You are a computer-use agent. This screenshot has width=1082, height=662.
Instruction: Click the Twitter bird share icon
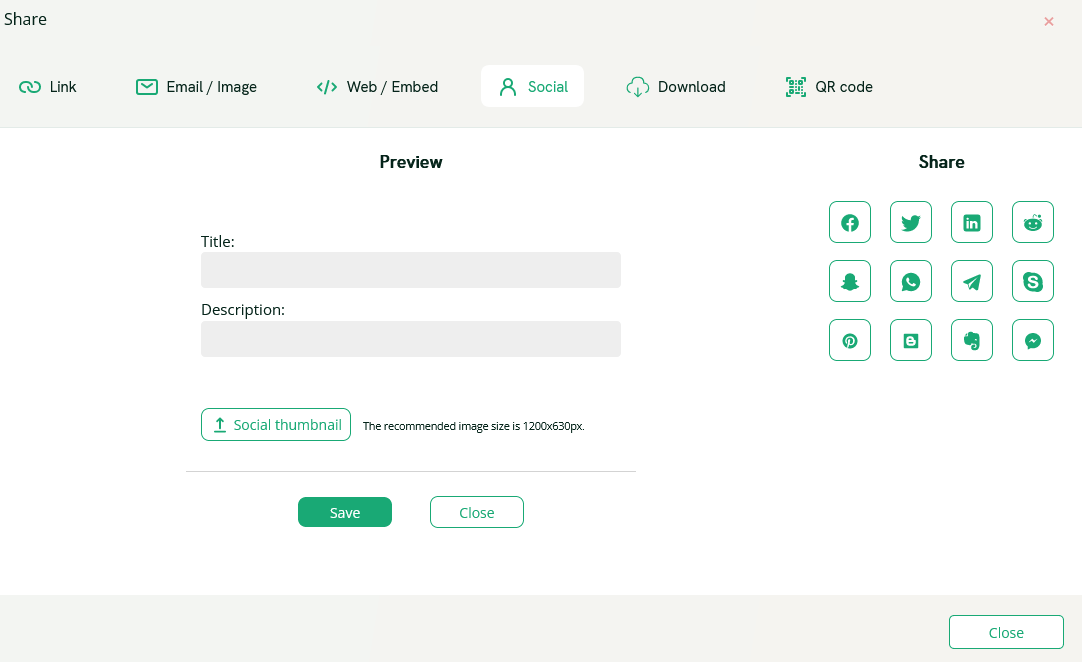click(911, 222)
